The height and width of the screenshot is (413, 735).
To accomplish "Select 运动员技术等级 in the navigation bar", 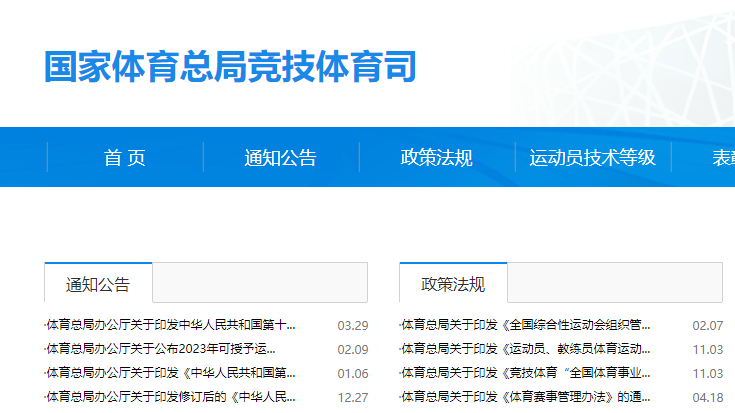I will pos(592,157).
